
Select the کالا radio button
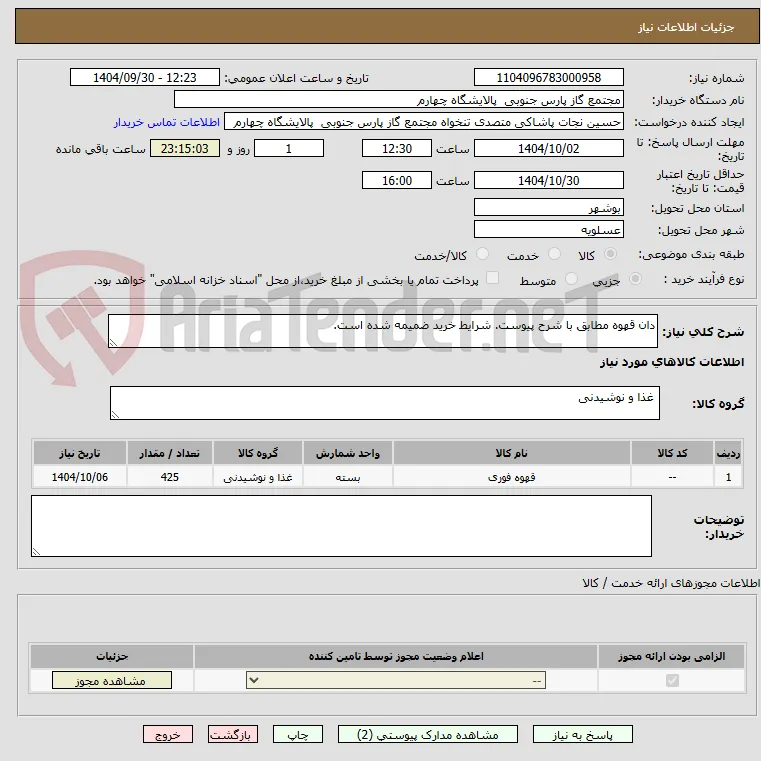point(610,254)
